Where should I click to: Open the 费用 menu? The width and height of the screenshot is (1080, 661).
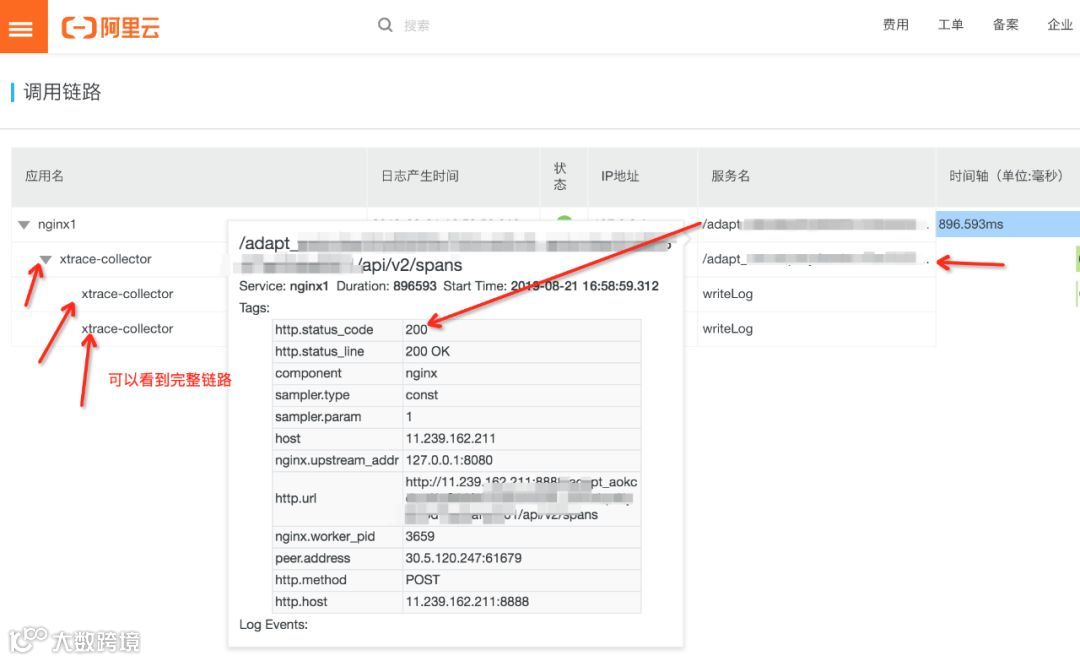(896, 25)
